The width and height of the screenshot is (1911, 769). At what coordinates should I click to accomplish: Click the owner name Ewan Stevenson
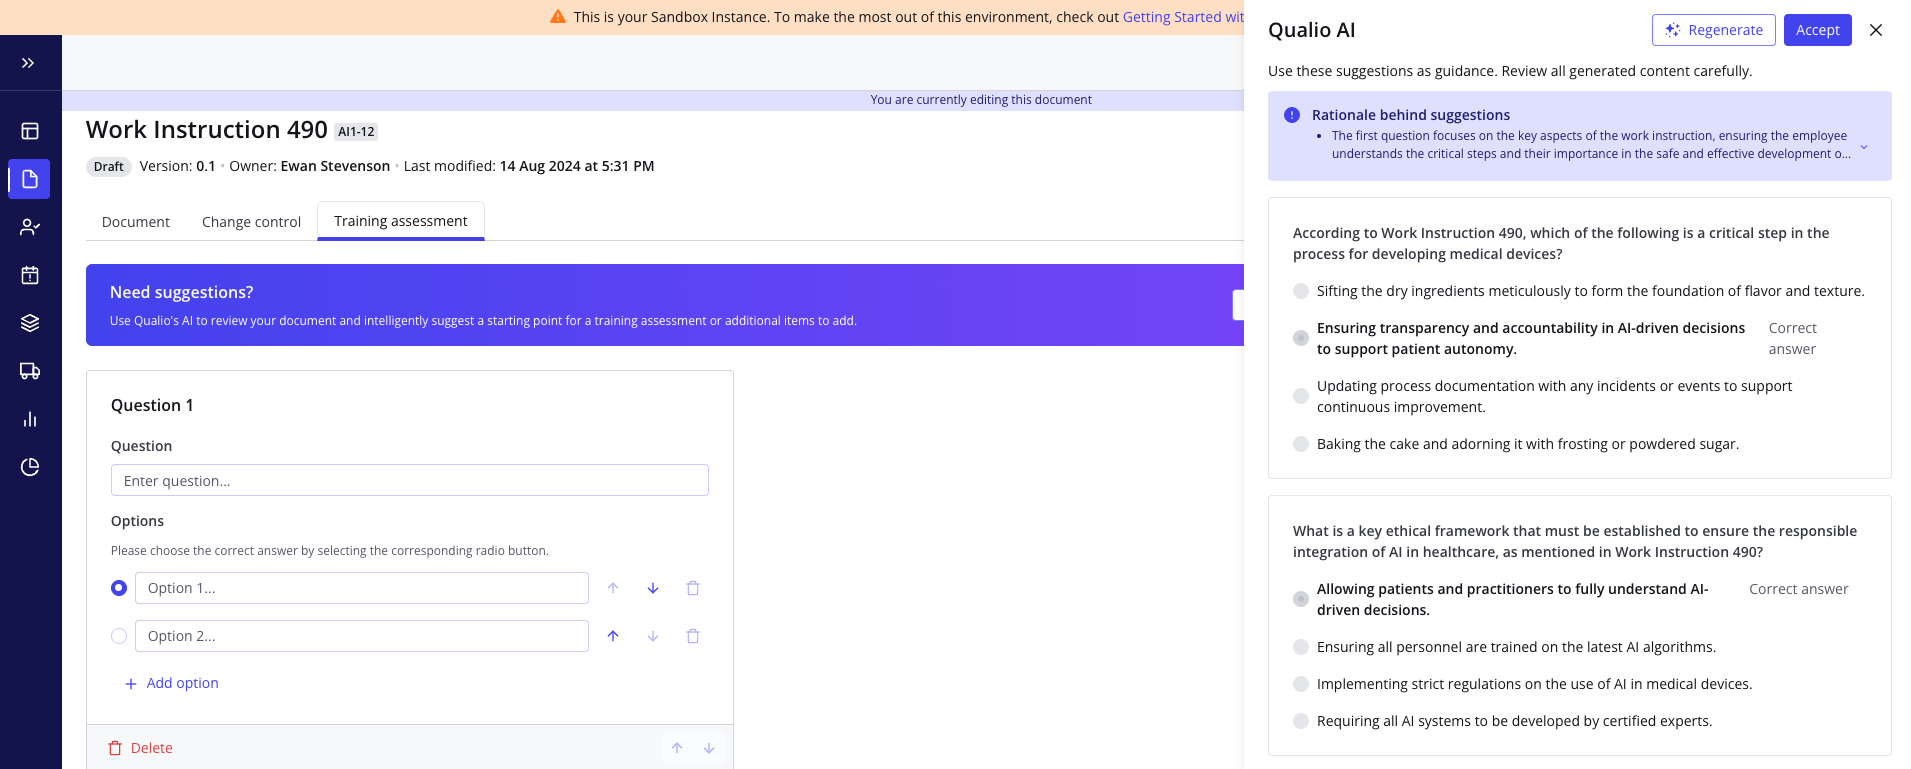coord(335,166)
